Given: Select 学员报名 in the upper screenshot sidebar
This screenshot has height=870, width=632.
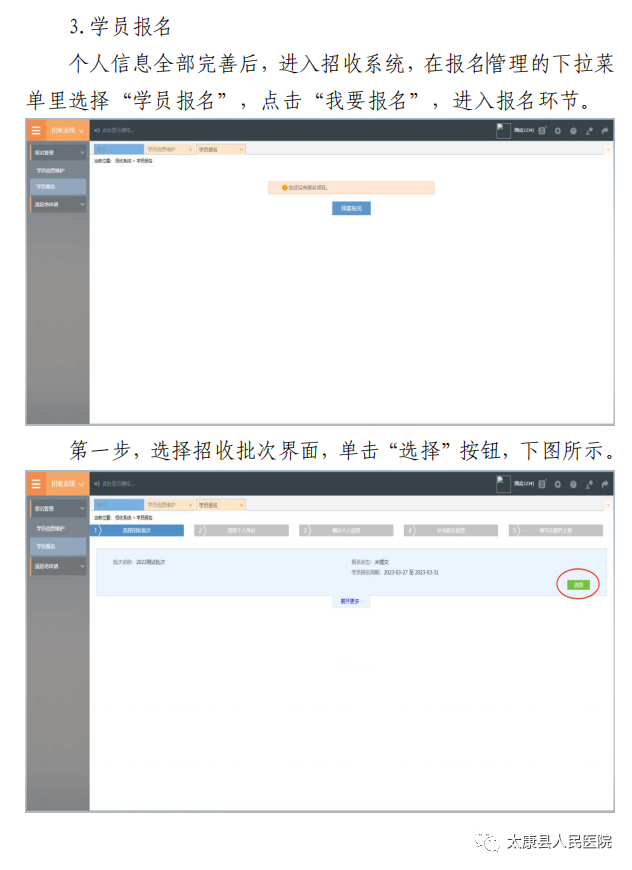Looking at the screenshot, I should coord(58,186).
